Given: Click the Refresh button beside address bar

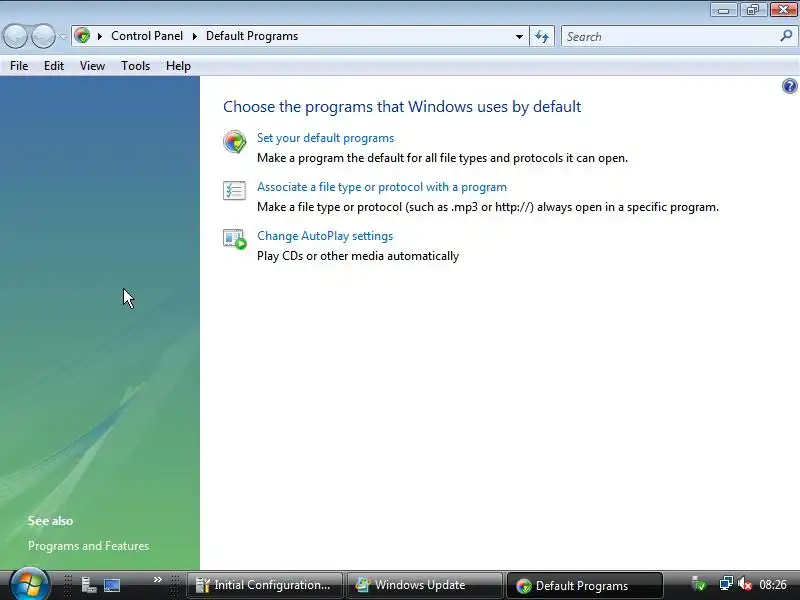Looking at the screenshot, I should 542,36.
